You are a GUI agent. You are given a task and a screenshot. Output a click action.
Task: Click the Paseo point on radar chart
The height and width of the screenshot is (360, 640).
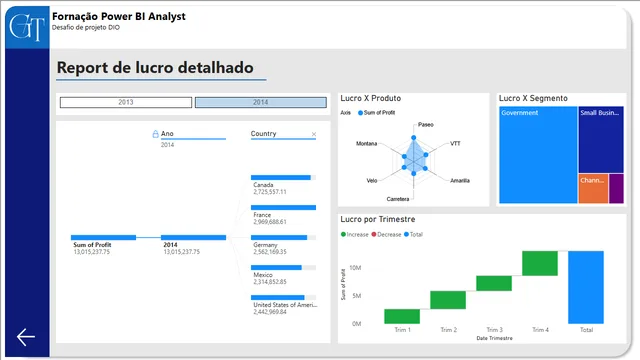(413, 138)
